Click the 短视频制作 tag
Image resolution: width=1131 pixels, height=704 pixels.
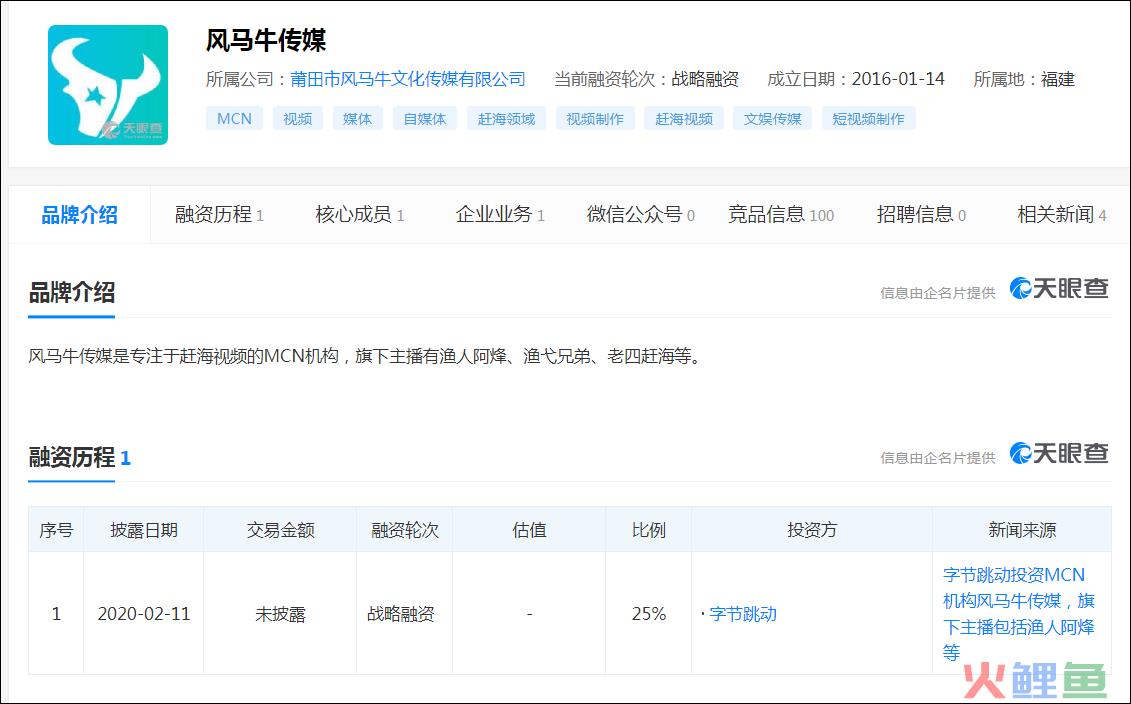point(869,119)
